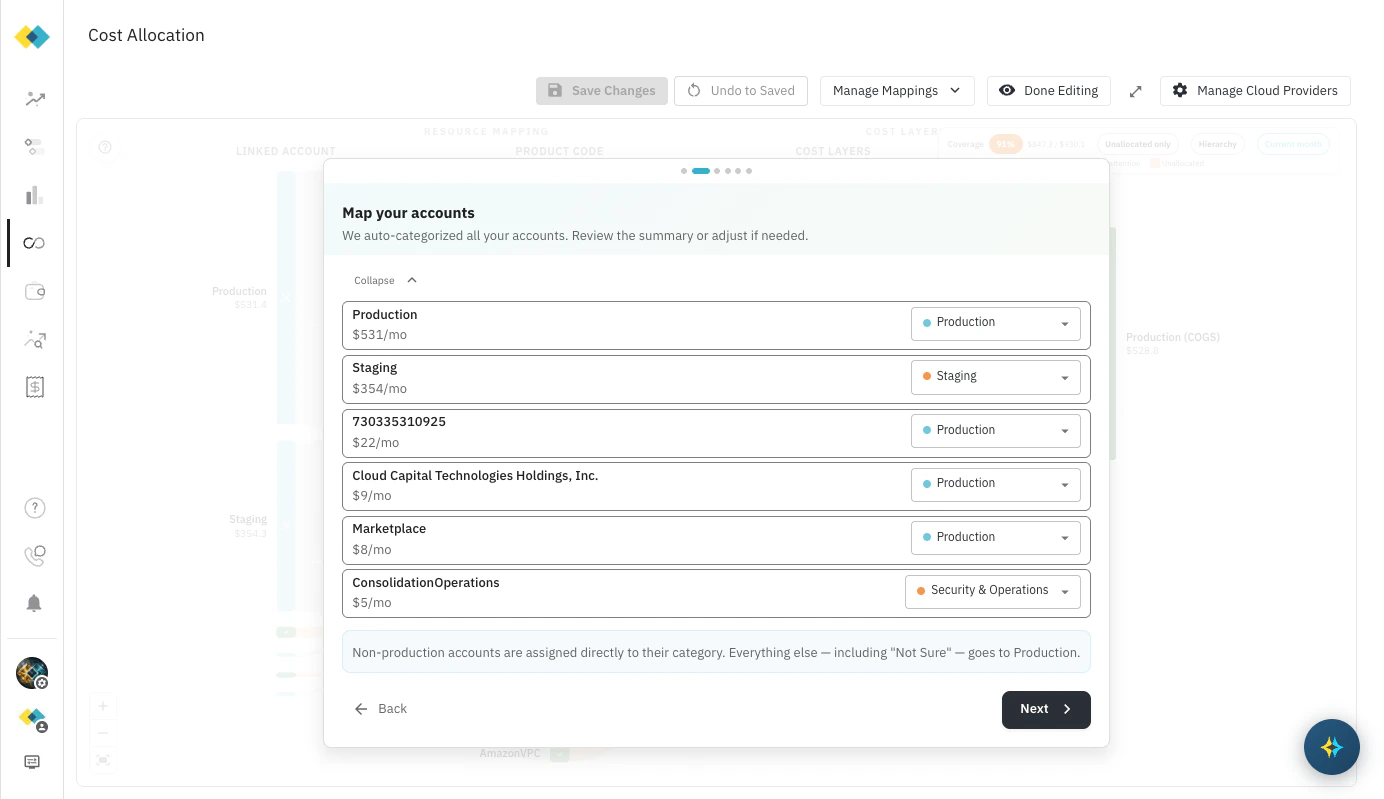The height and width of the screenshot is (799, 1384).
Task: Click the zoom in plus control on canvas
Action: [x=103, y=706]
